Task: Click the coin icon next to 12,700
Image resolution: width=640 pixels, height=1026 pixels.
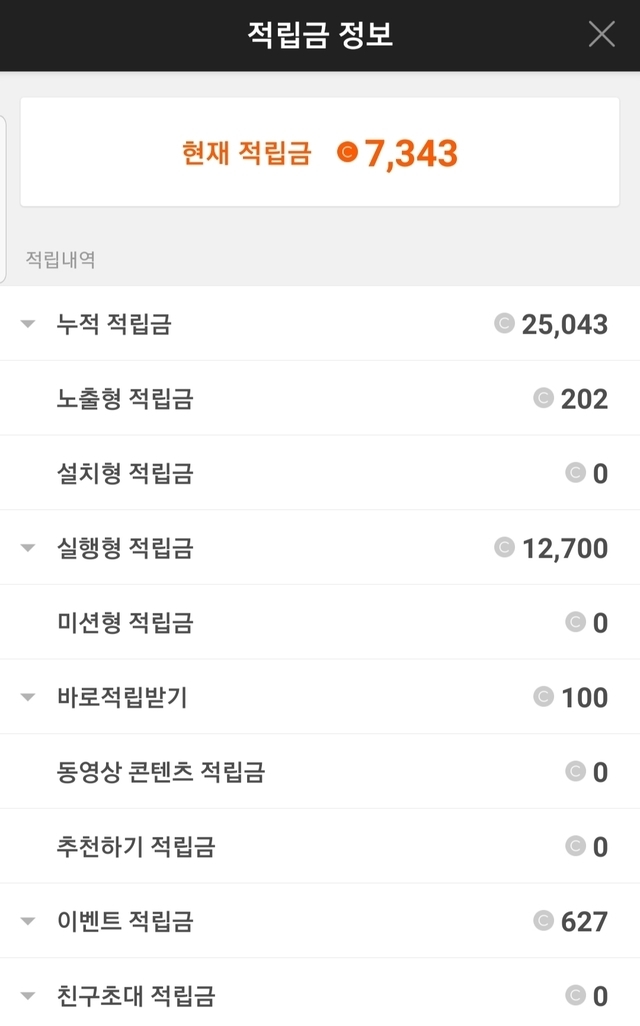Action: coord(505,548)
